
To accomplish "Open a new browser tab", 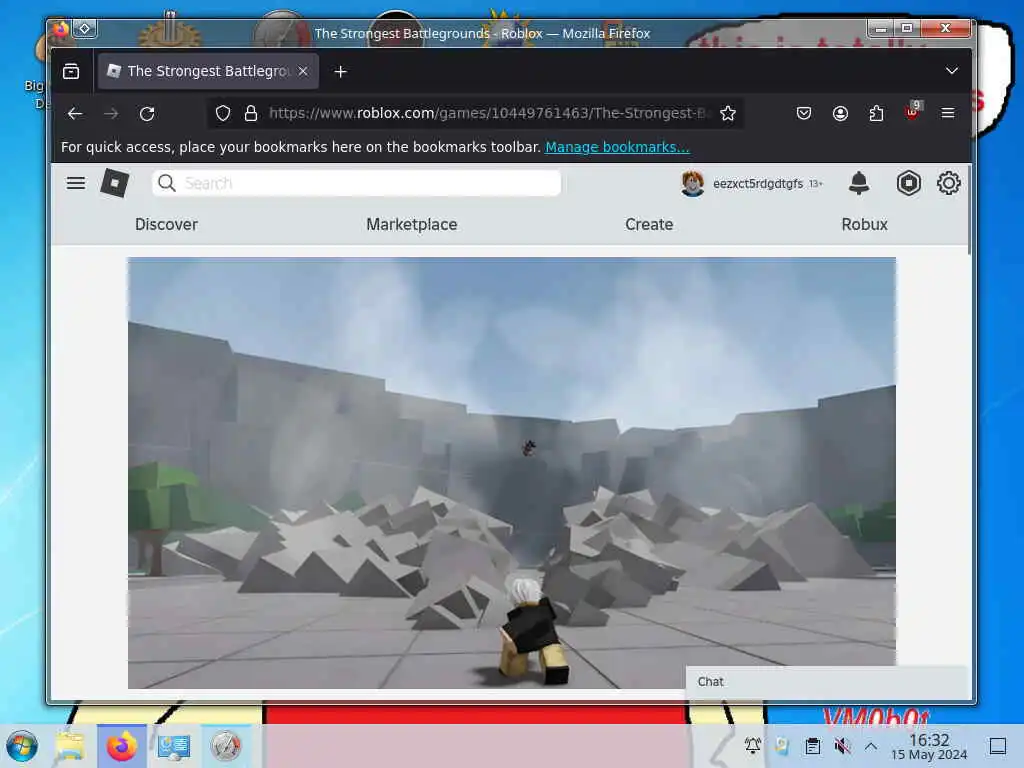I will point(340,71).
